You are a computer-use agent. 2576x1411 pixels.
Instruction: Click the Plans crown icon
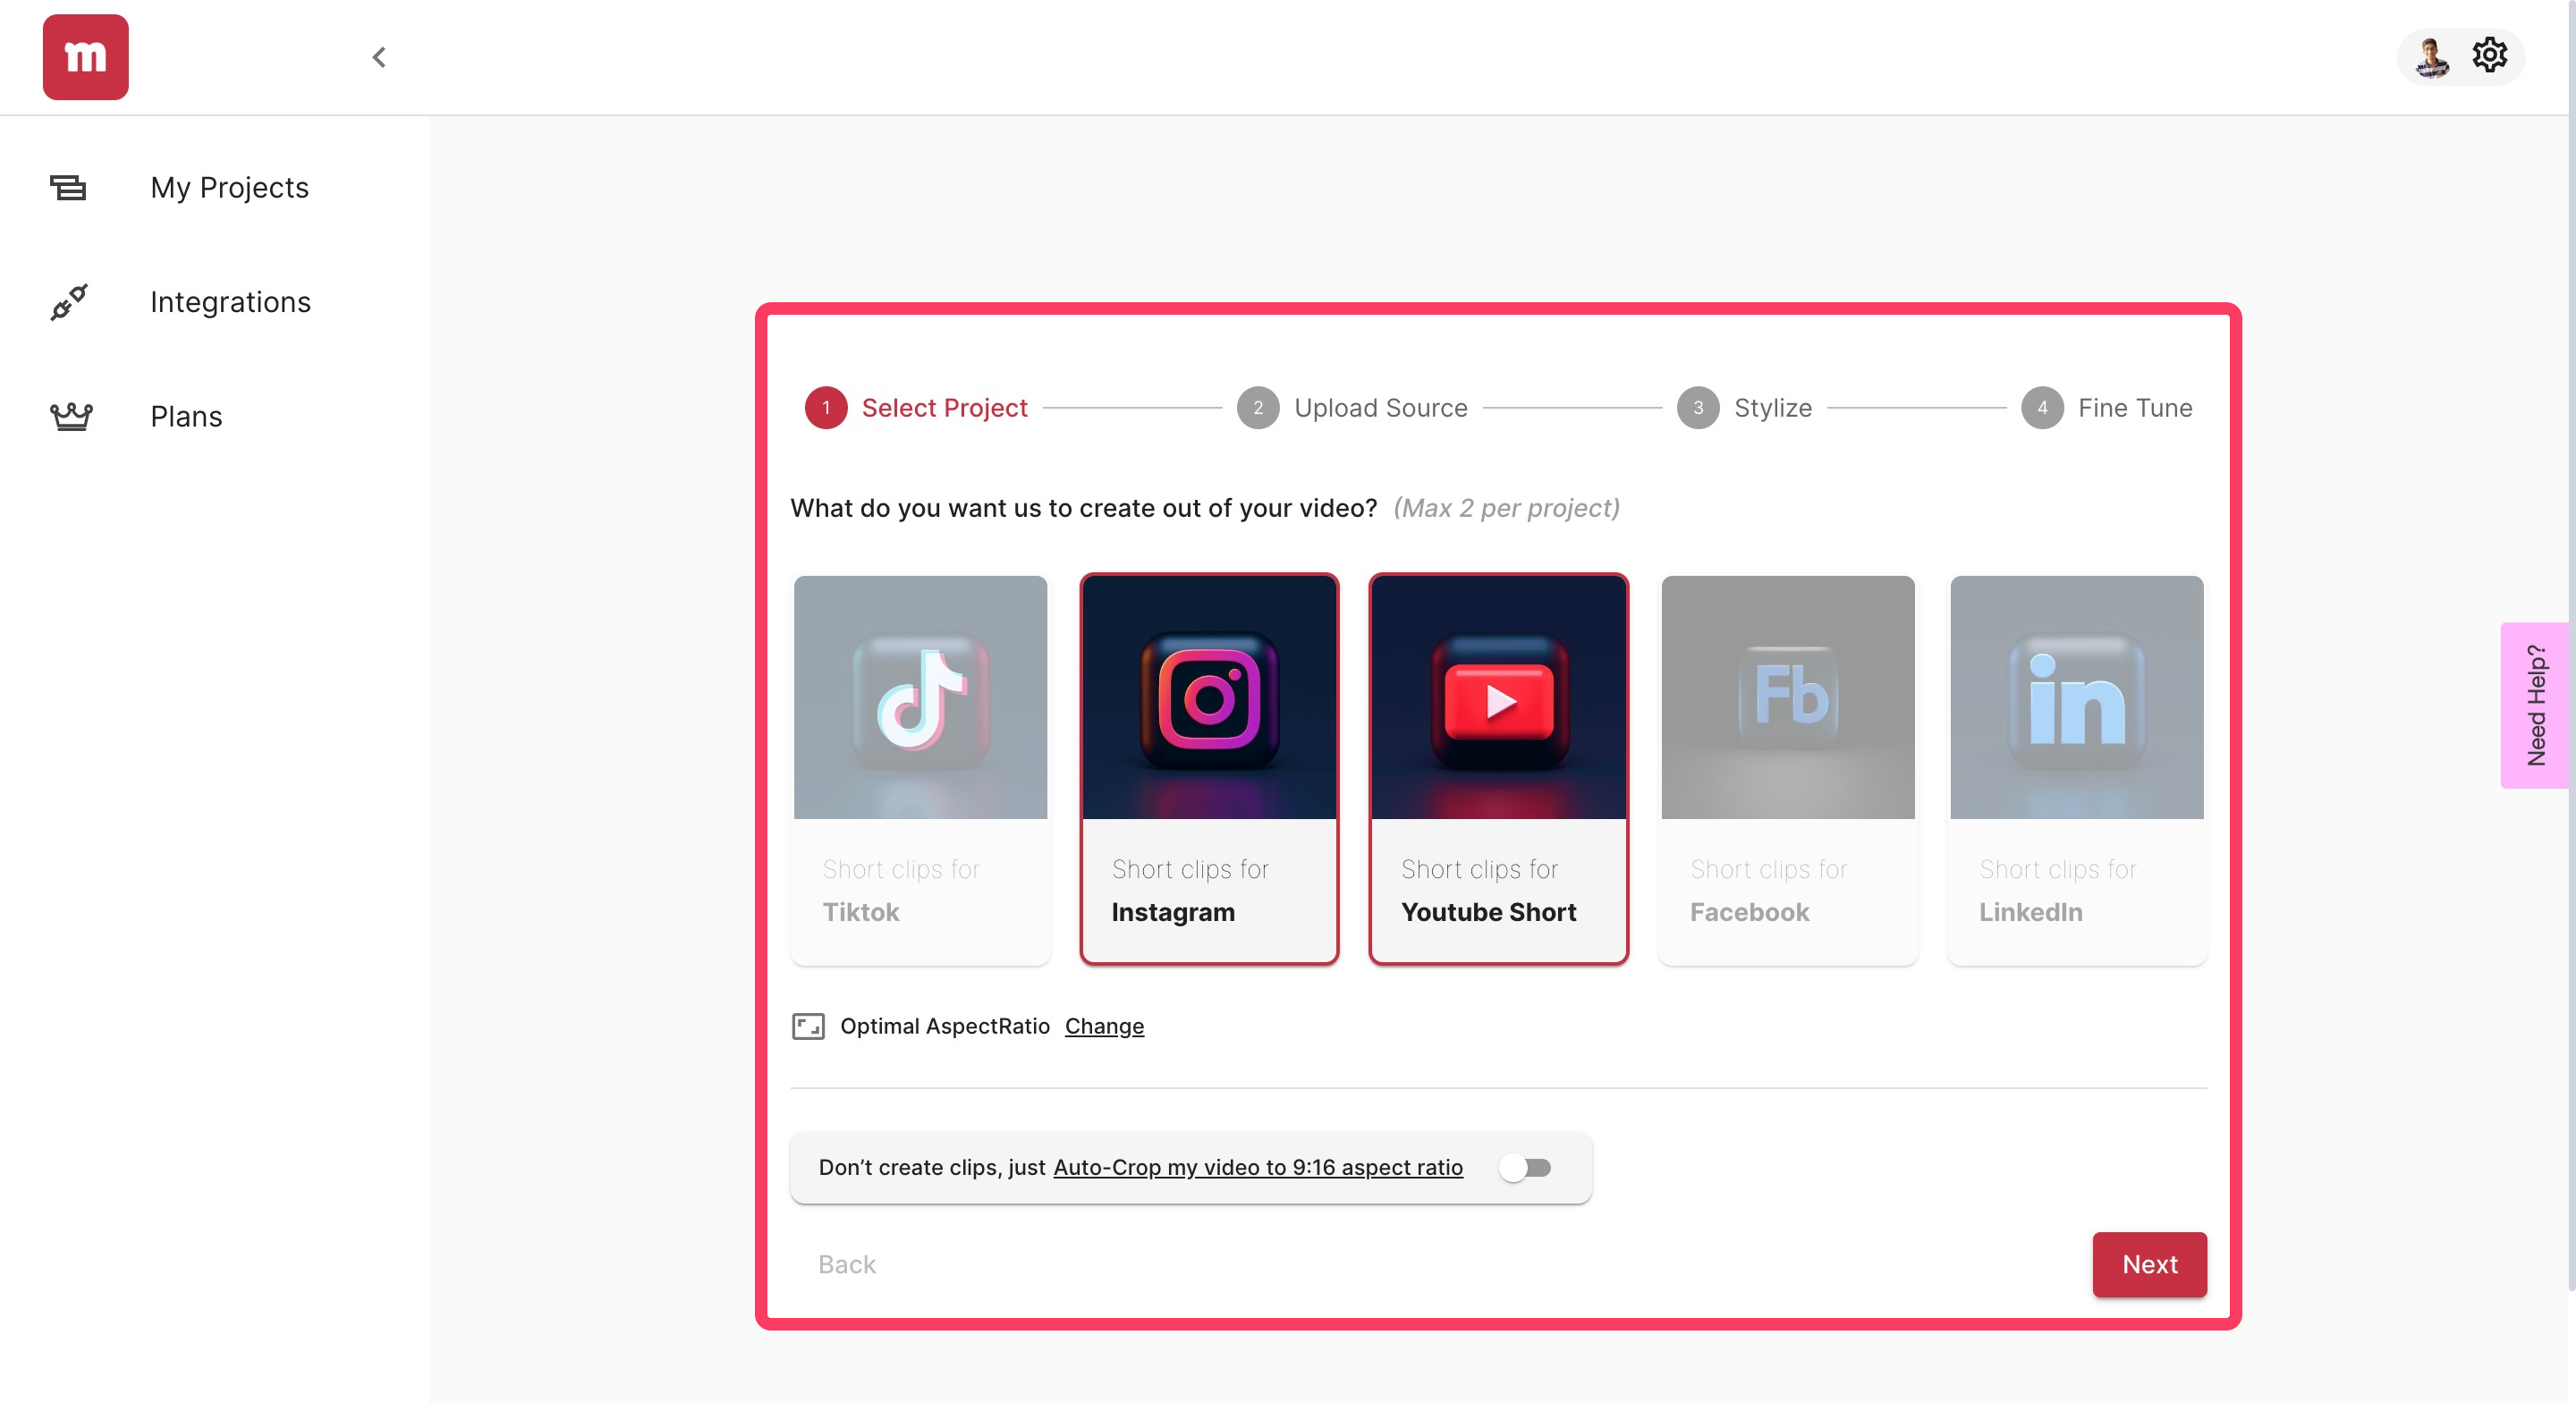tap(71, 416)
